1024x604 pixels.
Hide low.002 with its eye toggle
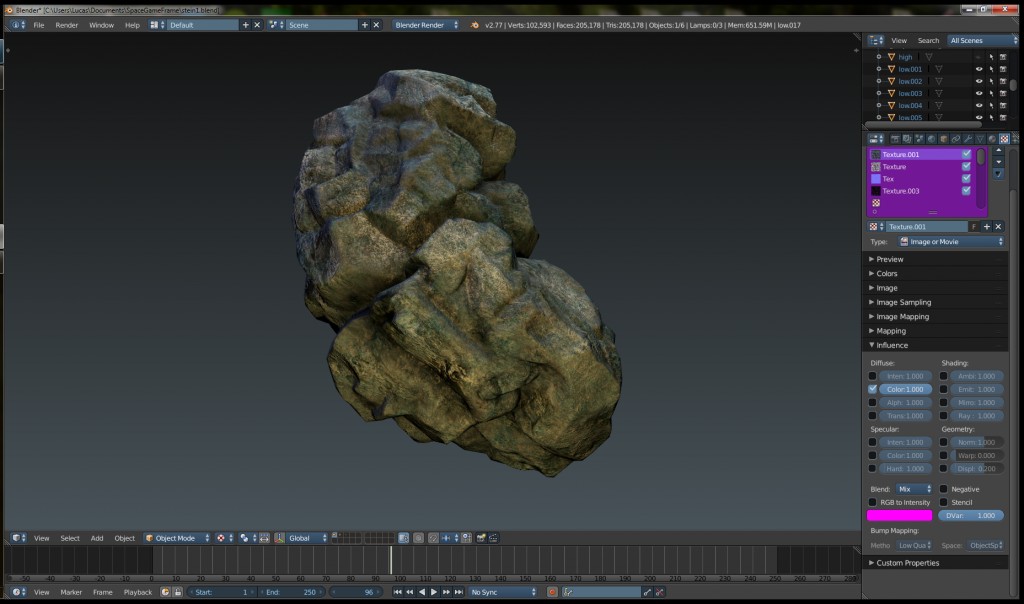[979, 81]
